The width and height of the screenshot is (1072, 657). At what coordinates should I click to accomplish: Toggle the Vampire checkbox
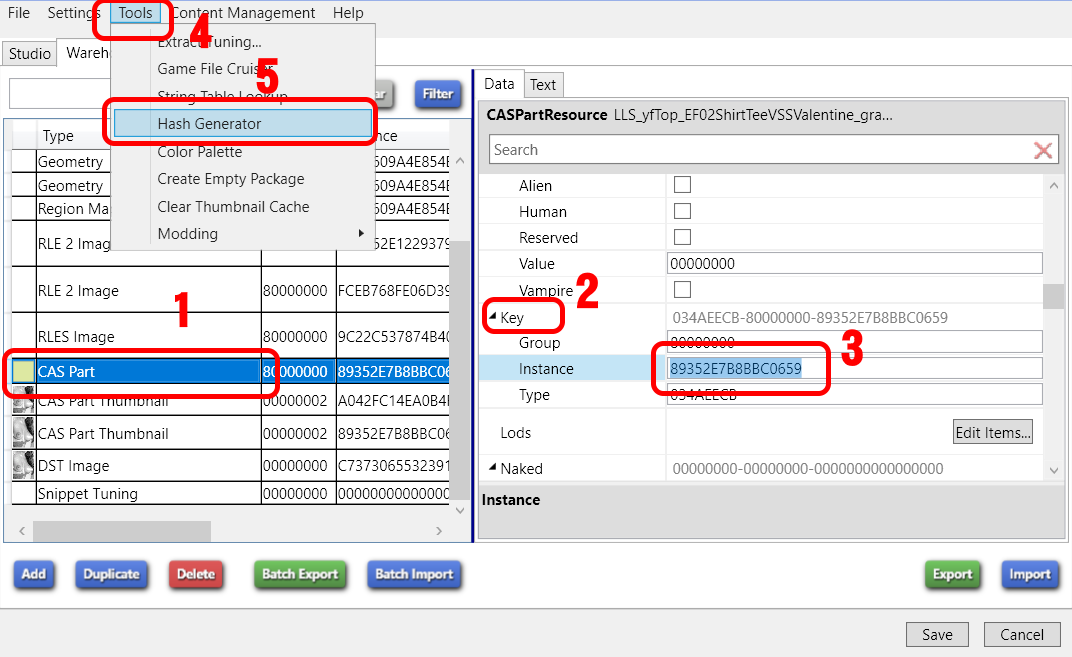(682, 289)
